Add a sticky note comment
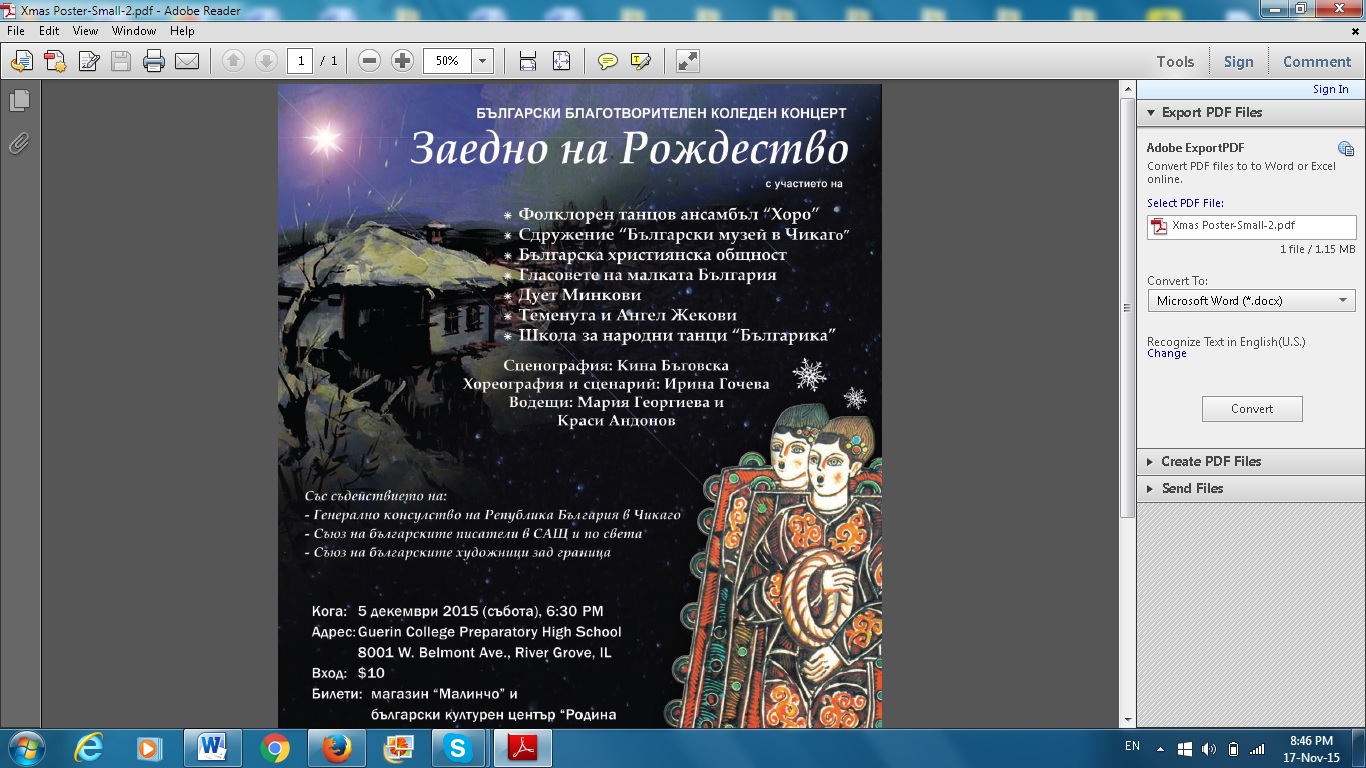Image resolution: width=1366 pixels, height=768 pixels. coord(607,62)
